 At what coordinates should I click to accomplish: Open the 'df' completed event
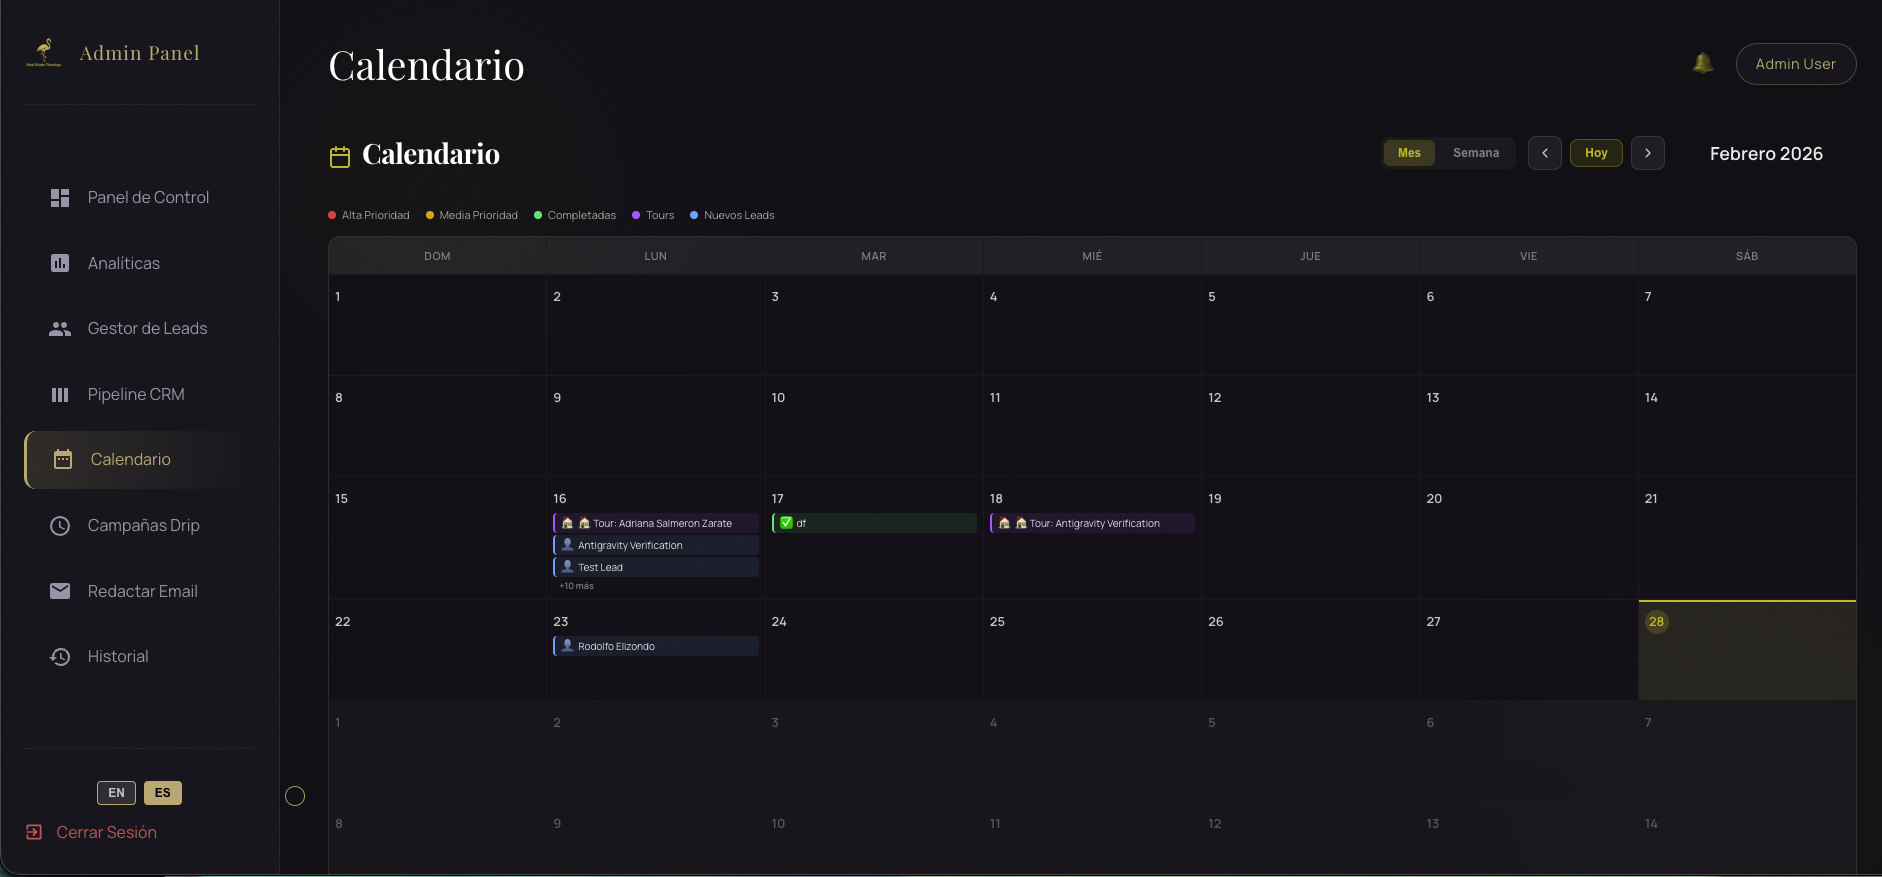click(x=874, y=523)
